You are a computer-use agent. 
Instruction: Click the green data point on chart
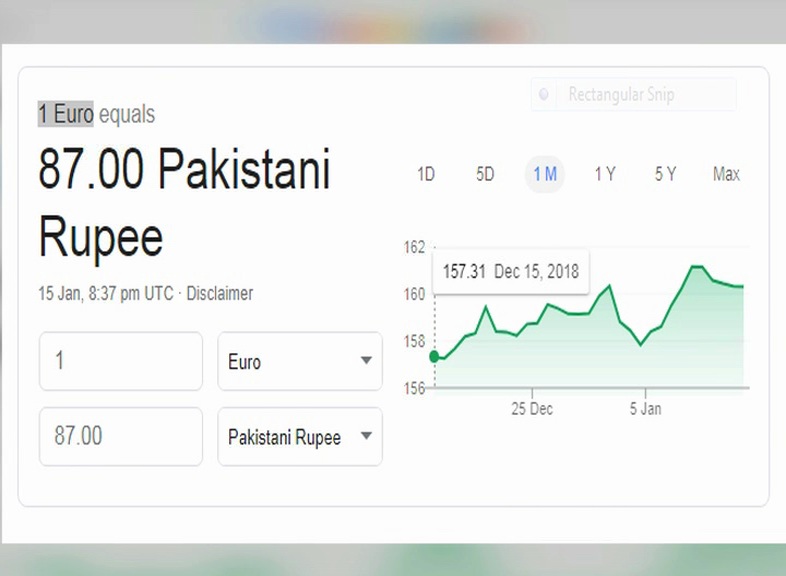tap(435, 356)
